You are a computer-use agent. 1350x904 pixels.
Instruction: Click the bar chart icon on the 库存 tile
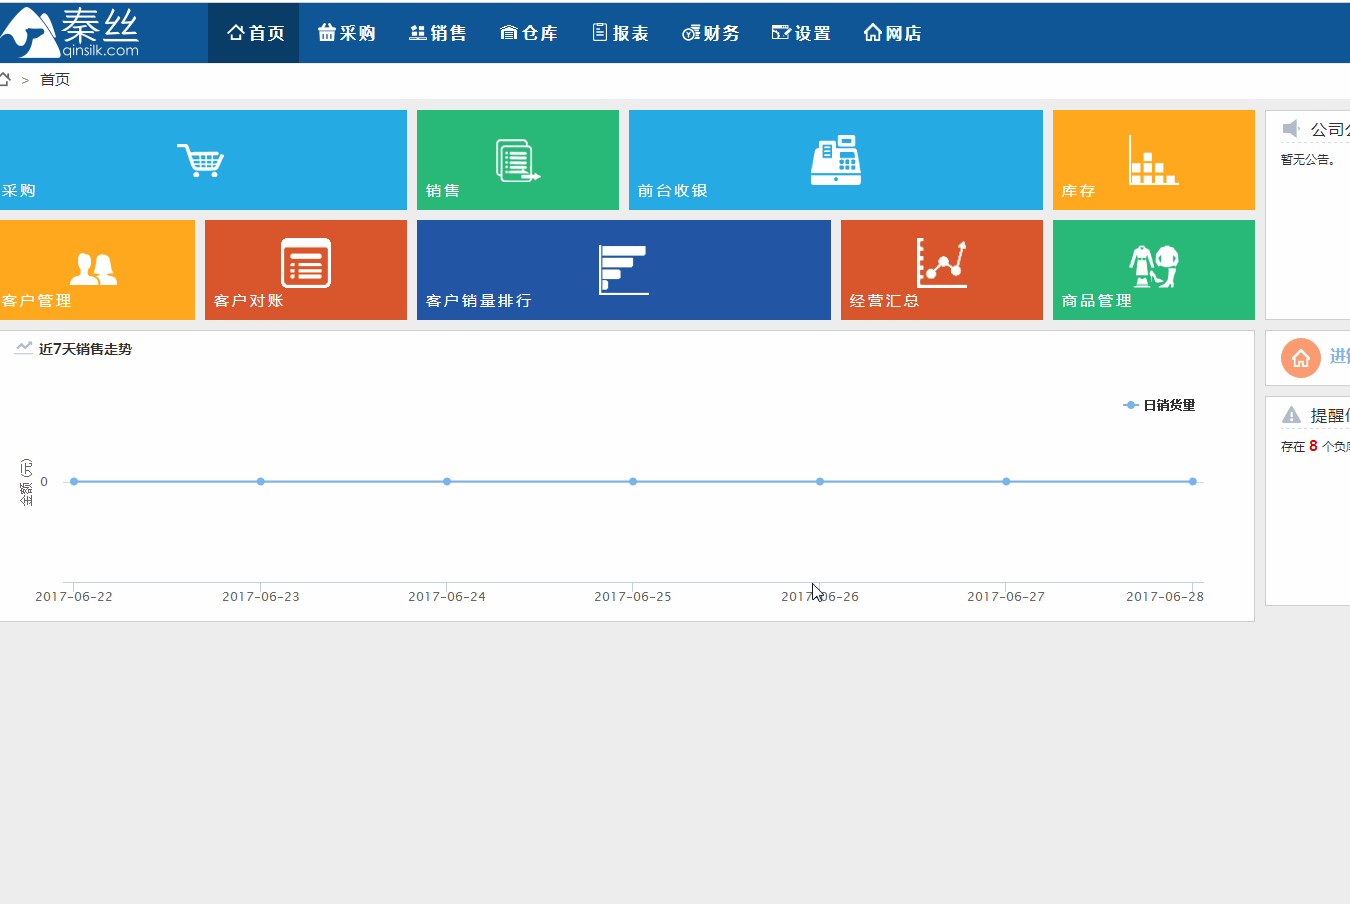pyautogui.click(x=1153, y=158)
